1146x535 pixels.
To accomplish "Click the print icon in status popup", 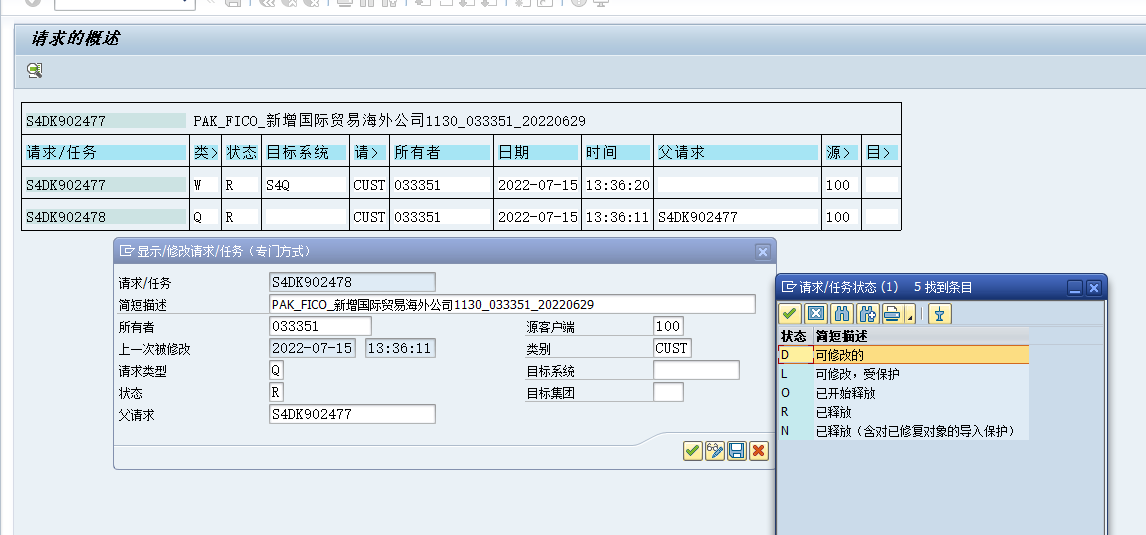I will (x=890, y=314).
